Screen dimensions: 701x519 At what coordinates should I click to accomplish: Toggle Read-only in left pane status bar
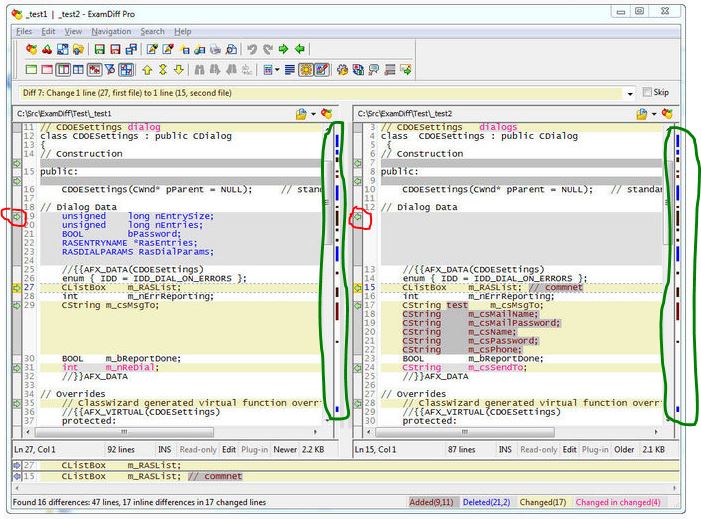point(198,449)
